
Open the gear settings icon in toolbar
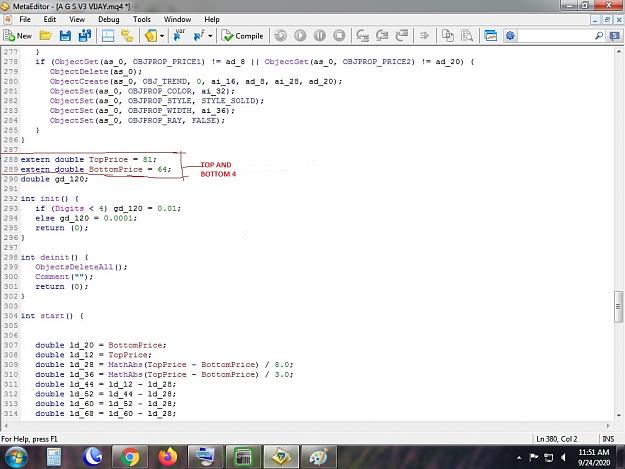(510, 36)
